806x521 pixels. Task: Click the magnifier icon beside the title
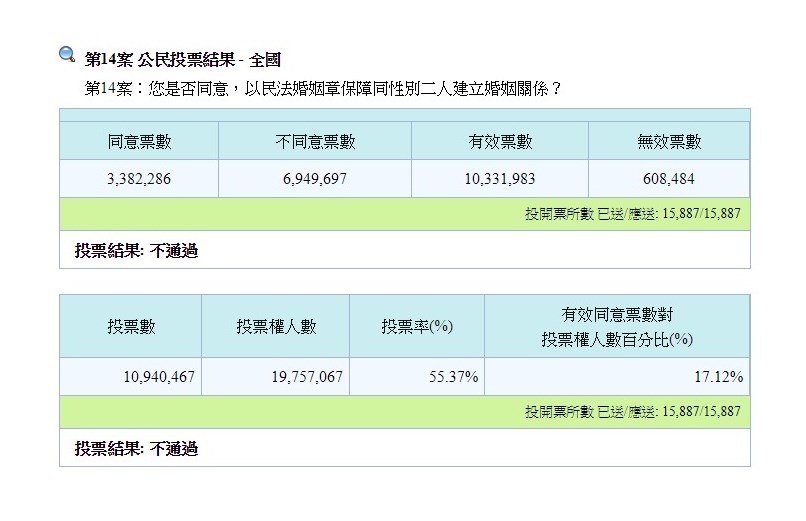pyautogui.click(x=67, y=54)
